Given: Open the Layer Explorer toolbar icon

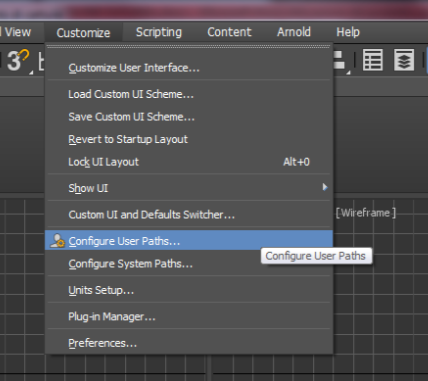Looking at the screenshot, I should click(404, 60).
